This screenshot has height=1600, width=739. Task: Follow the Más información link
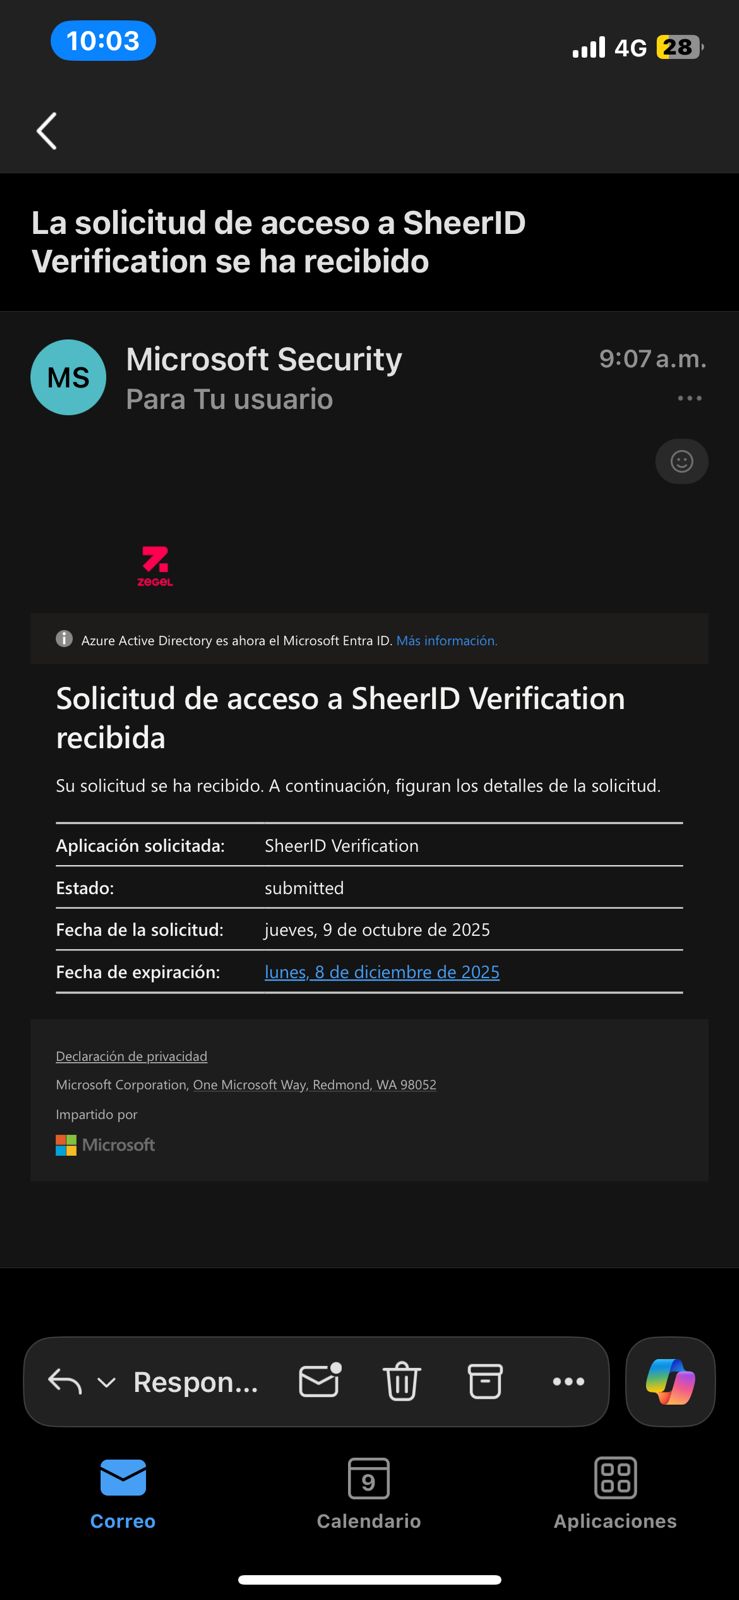[446, 640]
